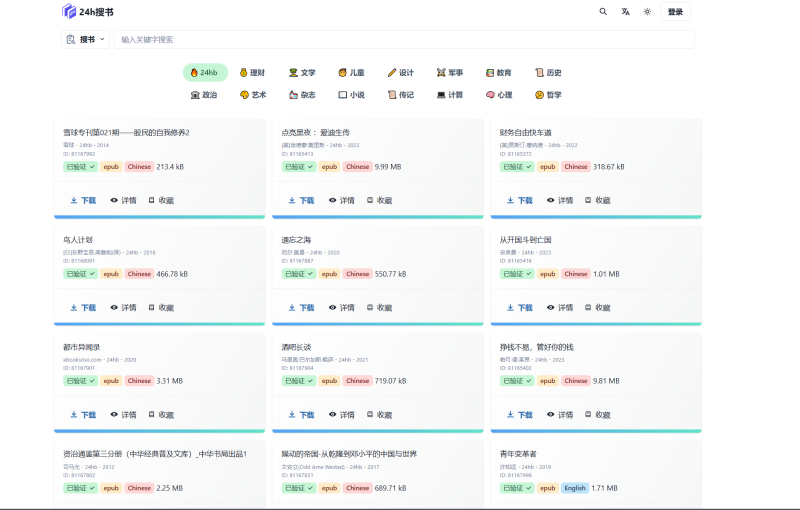This screenshot has width=800, height=510.
Task: Select the 哲学 philosophy category
Action: (x=547, y=95)
